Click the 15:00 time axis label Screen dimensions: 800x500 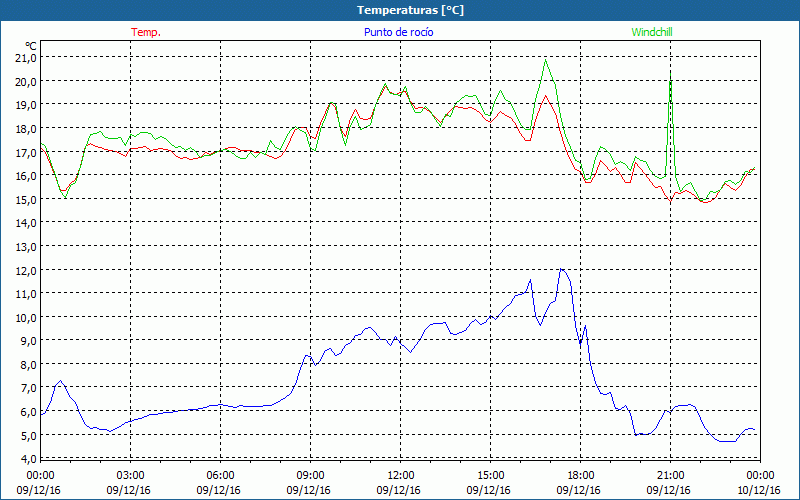pyautogui.click(x=490, y=476)
